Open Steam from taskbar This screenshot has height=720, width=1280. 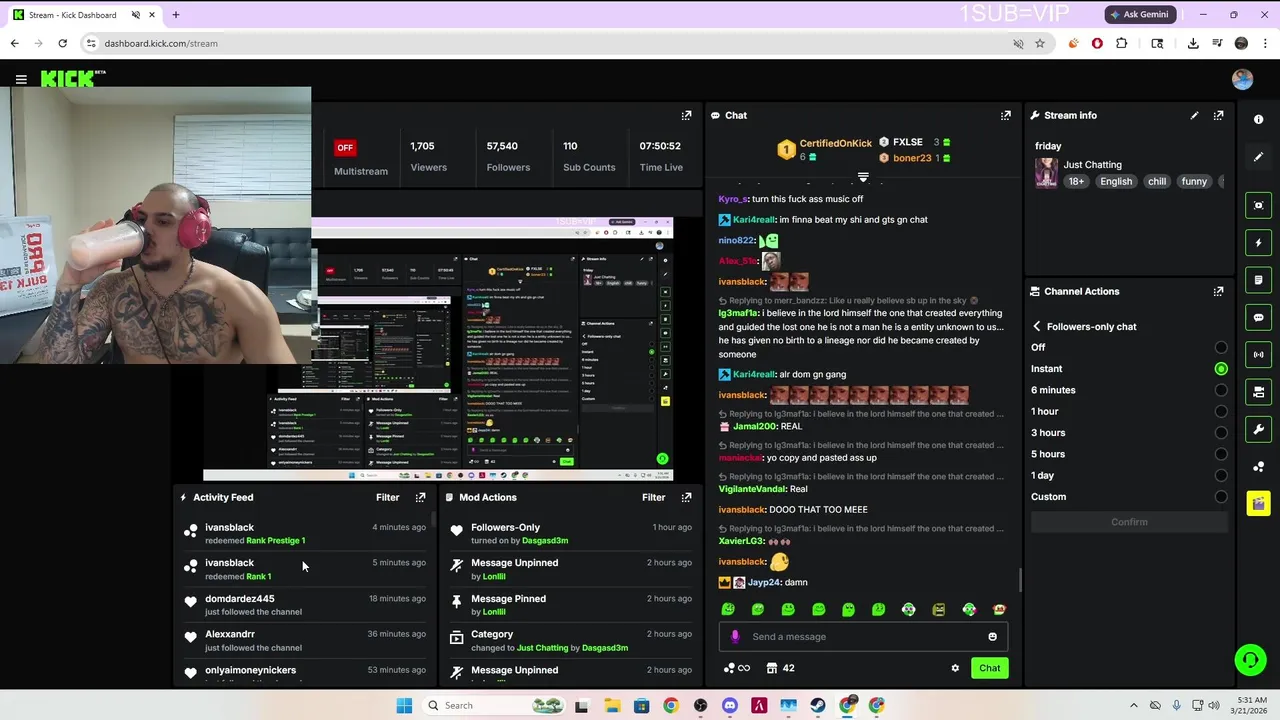818,705
